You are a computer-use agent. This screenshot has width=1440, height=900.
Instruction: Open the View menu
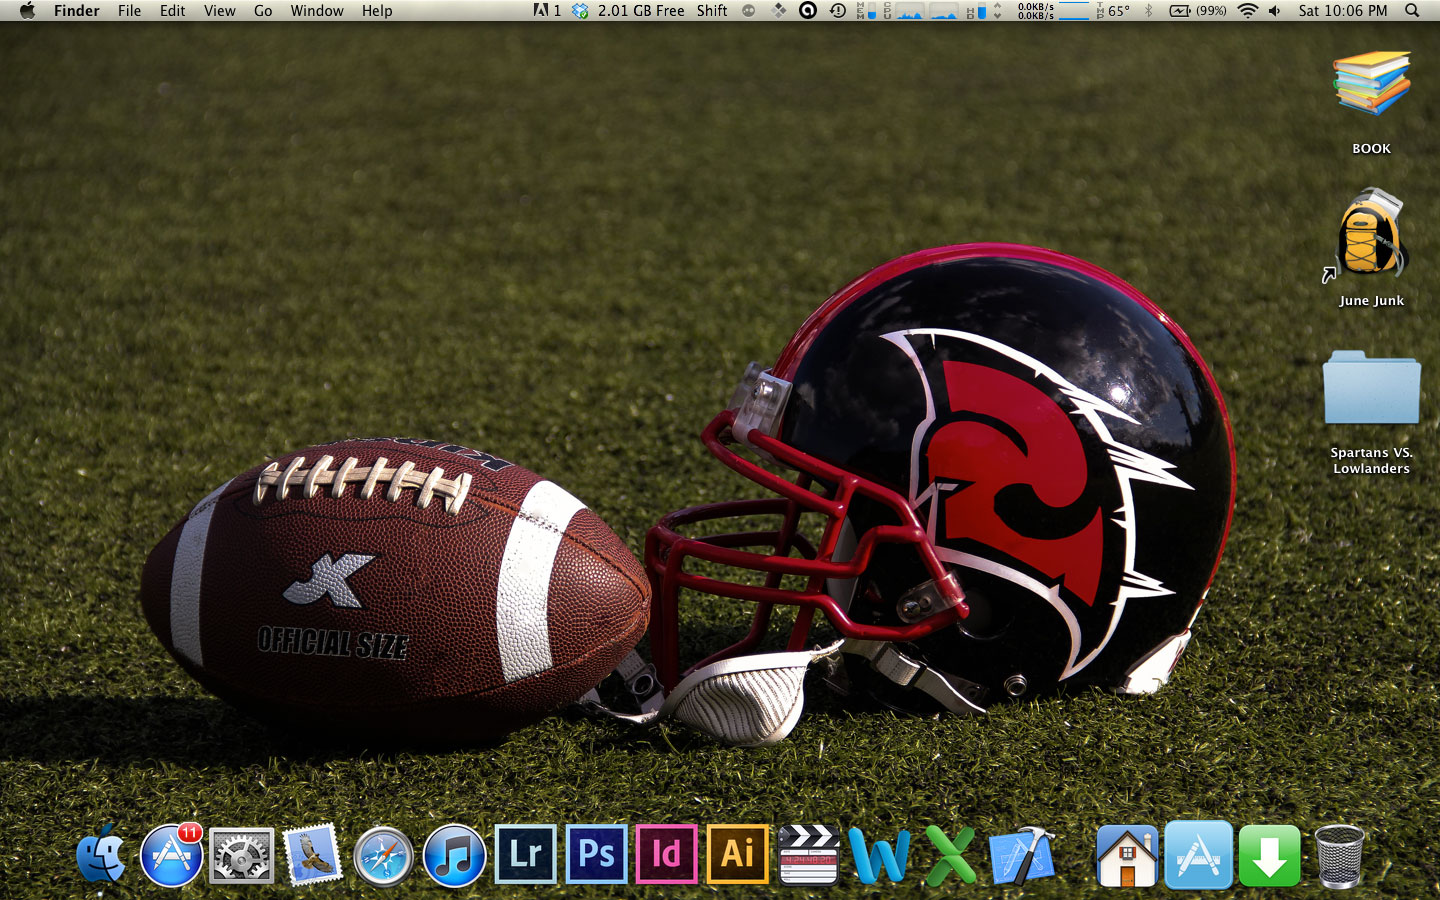pyautogui.click(x=220, y=11)
